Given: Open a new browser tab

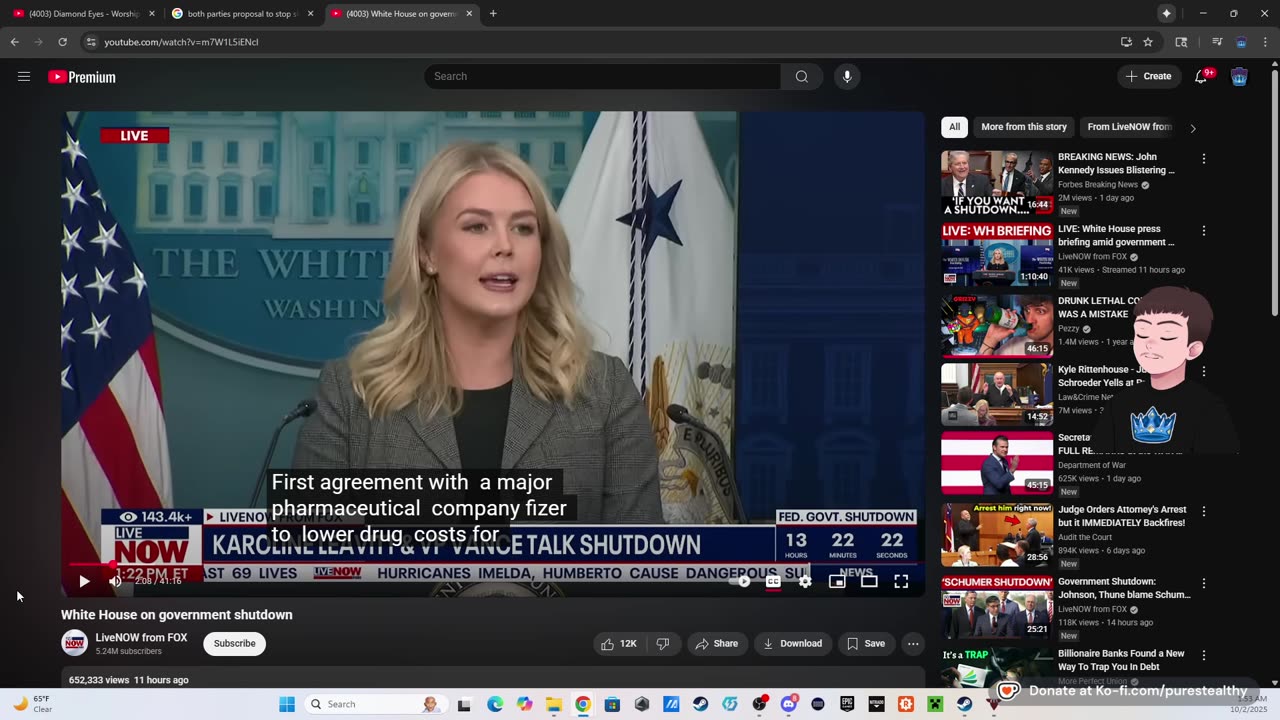Looking at the screenshot, I should pos(493,14).
